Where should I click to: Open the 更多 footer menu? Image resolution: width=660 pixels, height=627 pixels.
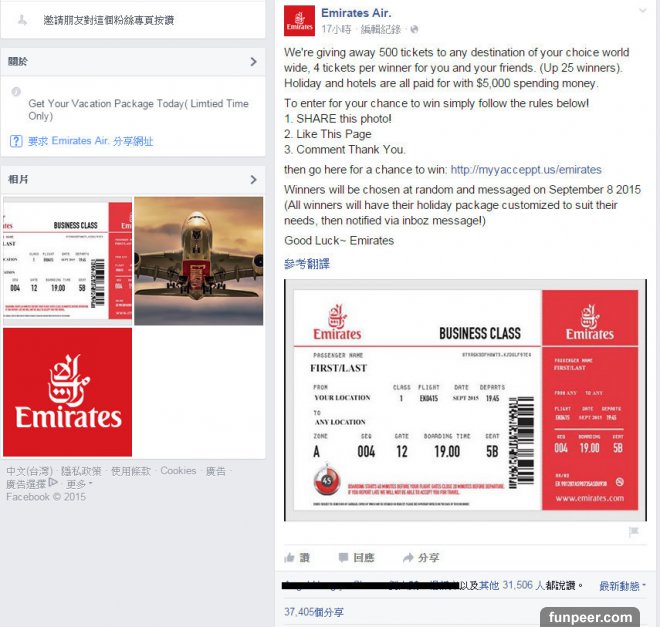pyautogui.click(x=80, y=484)
